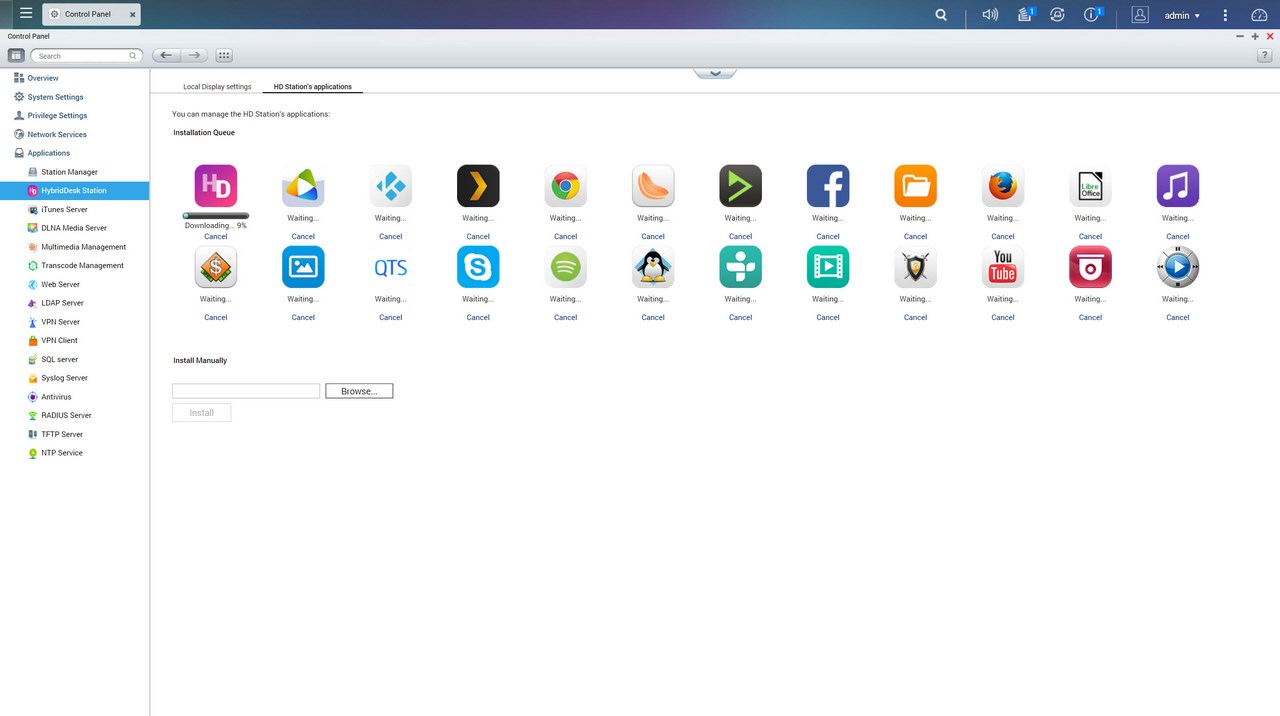
Task: Select the purple music note app icon
Action: [x=1178, y=186]
